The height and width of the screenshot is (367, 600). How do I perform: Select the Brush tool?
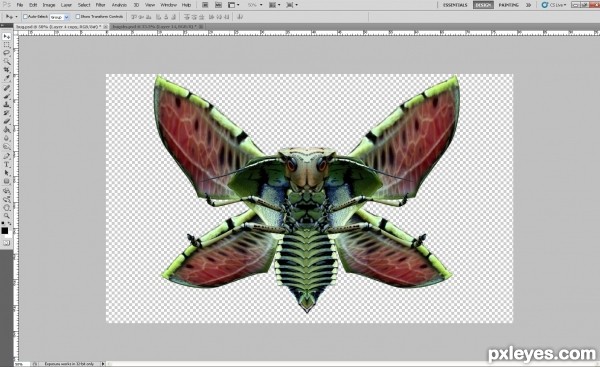(7, 96)
